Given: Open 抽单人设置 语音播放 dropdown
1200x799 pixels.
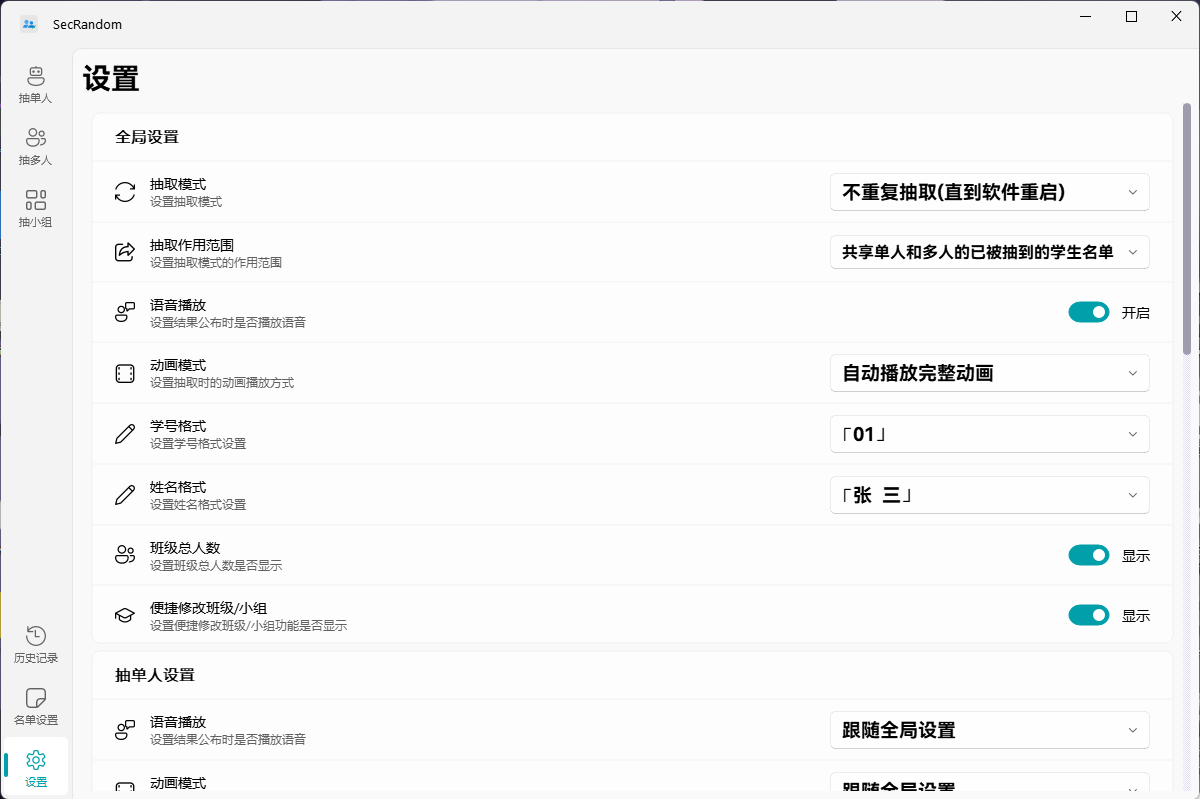Looking at the screenshot, I should (x=990, y=730).
